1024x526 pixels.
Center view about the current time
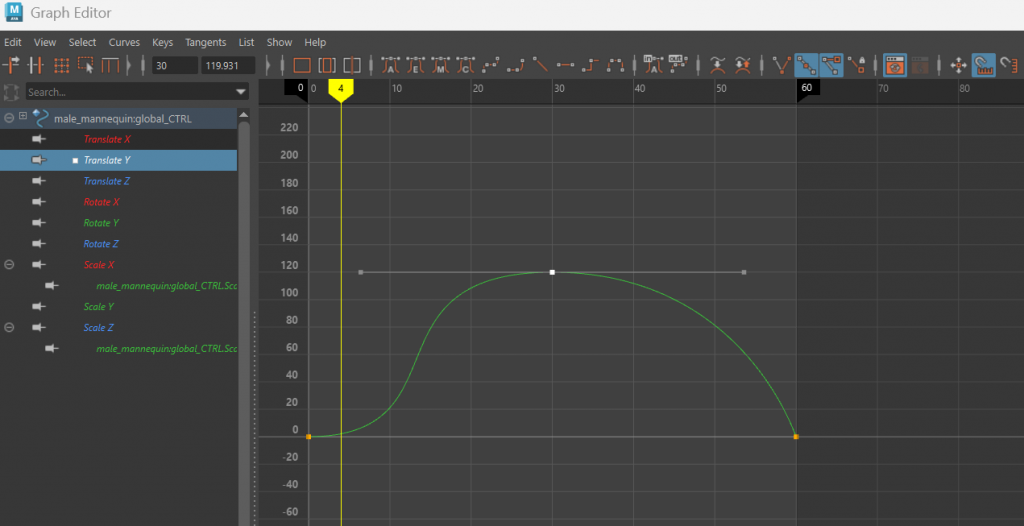352,65
